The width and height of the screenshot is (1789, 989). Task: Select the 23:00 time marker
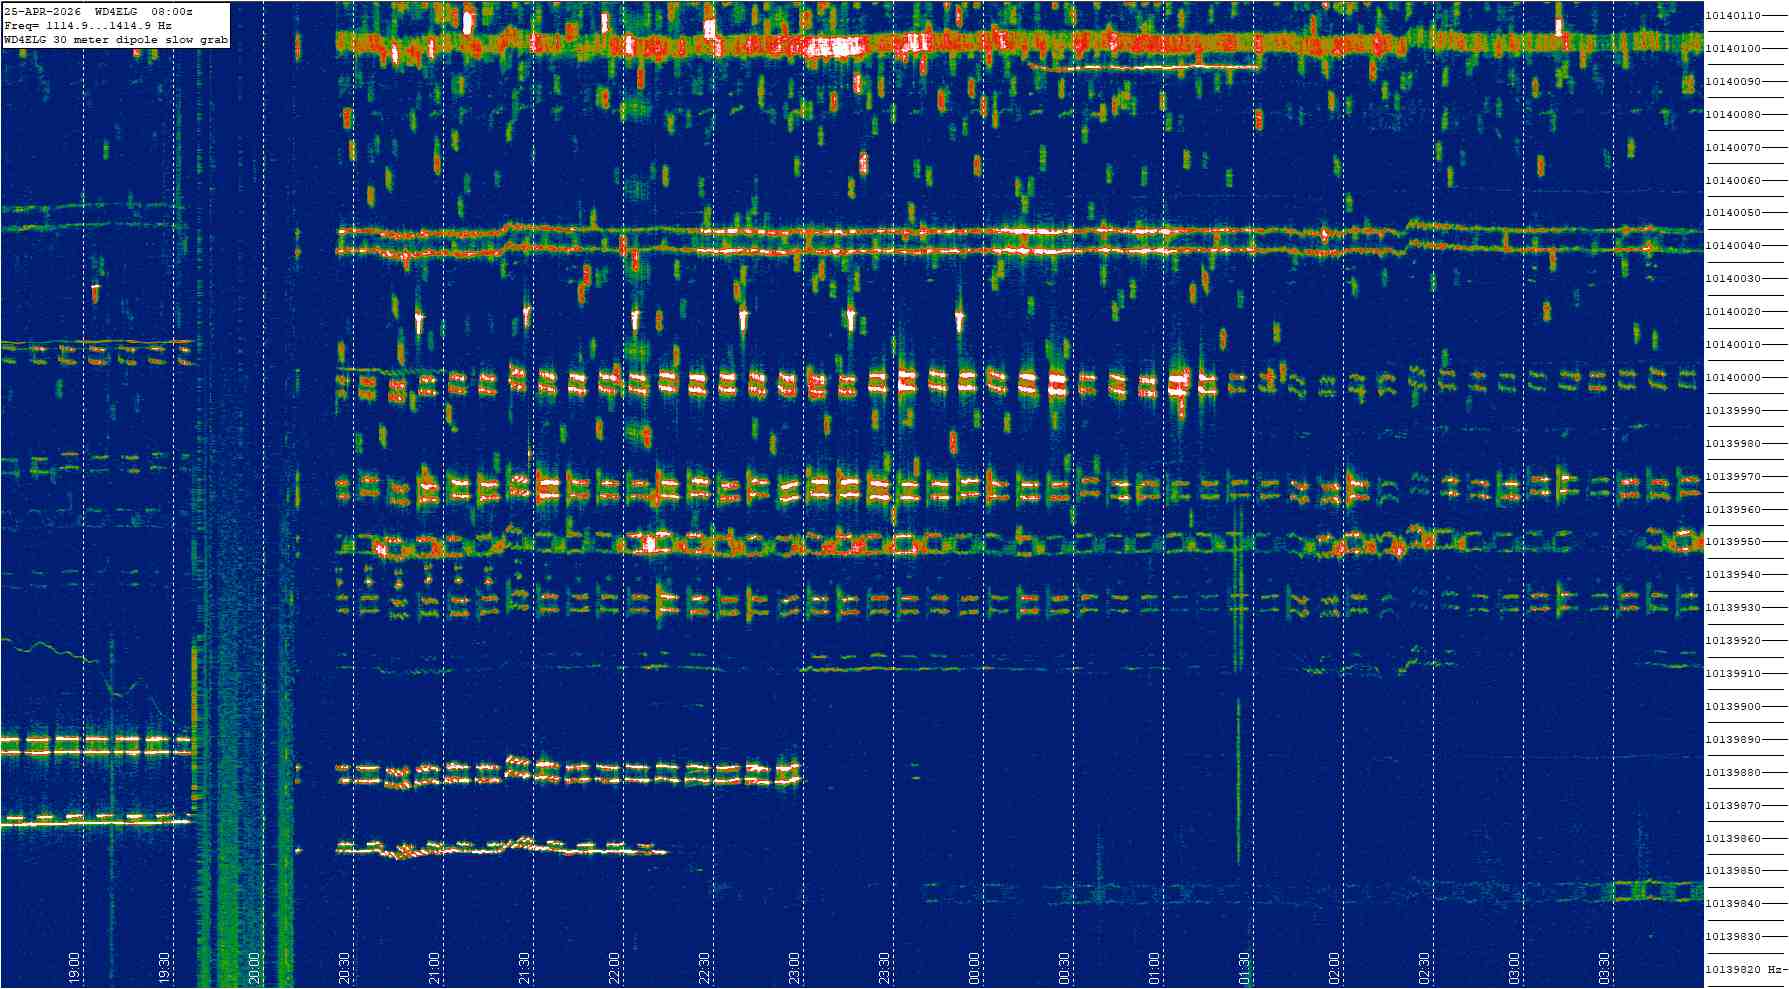pos(794,968)
